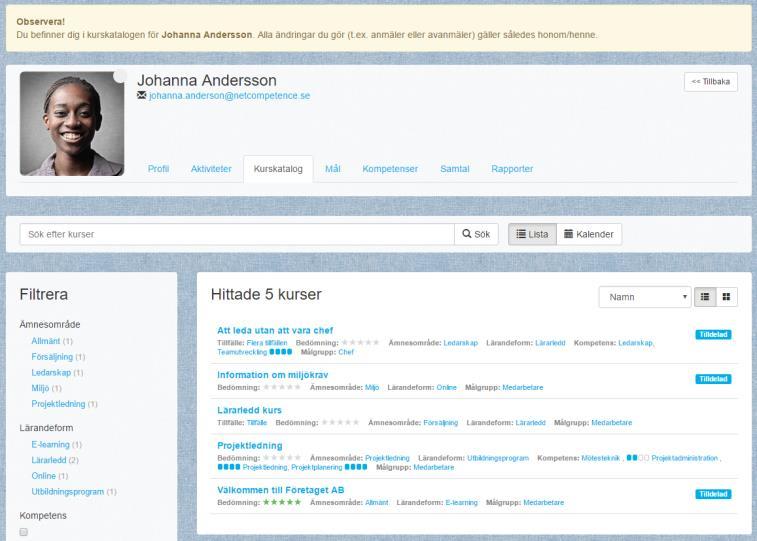Click Teamutveckling competence link
The image size is (757, 541).
pos(242,352)
